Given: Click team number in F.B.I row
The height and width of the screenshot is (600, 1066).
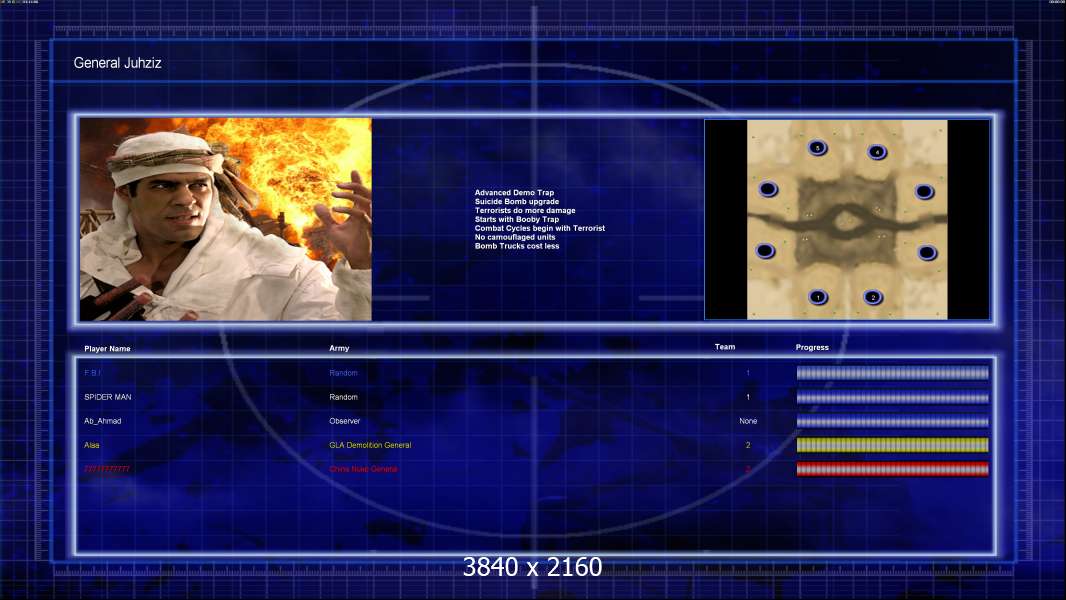Looking at the screenshot, I should pyautogui.click(x=748, y=373).
